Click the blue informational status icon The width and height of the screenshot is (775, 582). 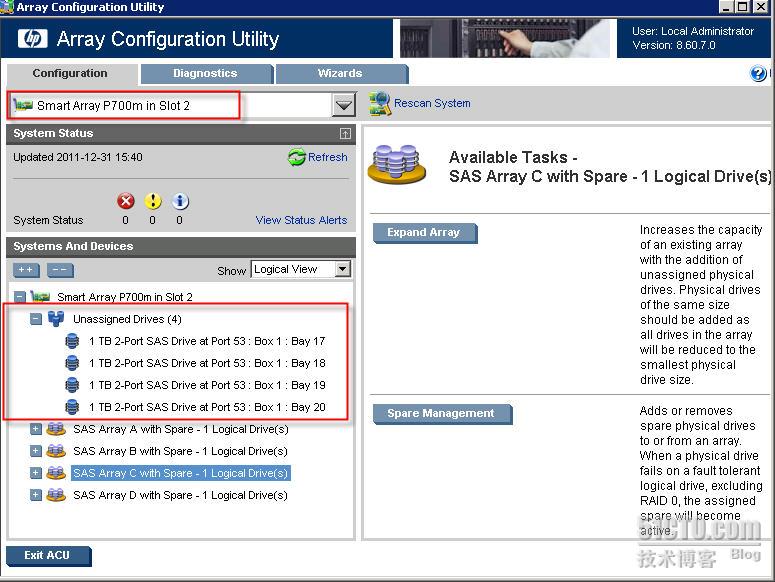coord(180,201)
